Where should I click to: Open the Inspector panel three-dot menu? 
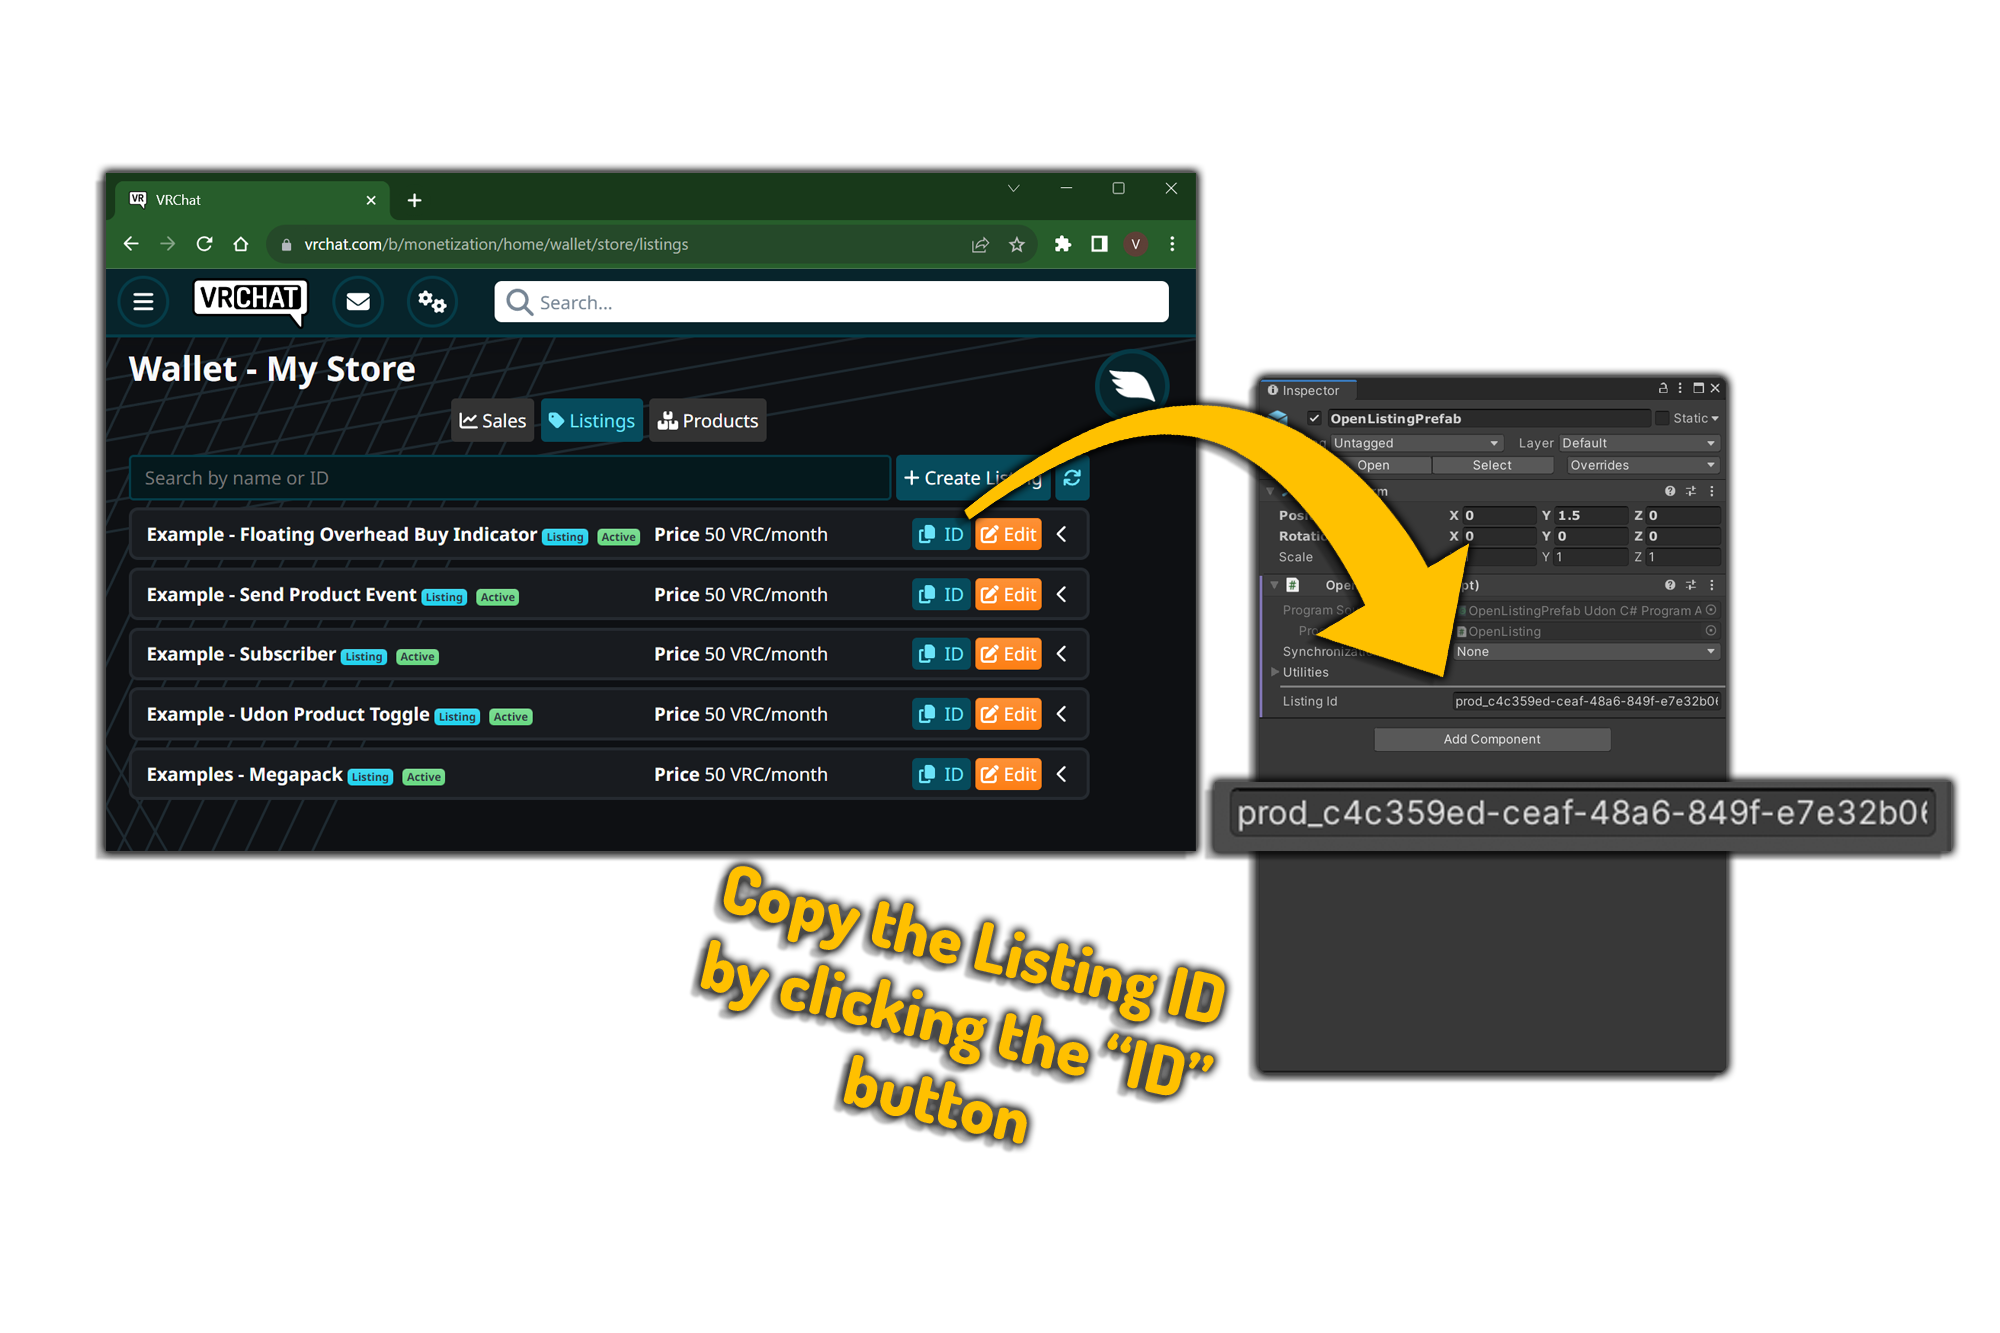point(1680,388)
